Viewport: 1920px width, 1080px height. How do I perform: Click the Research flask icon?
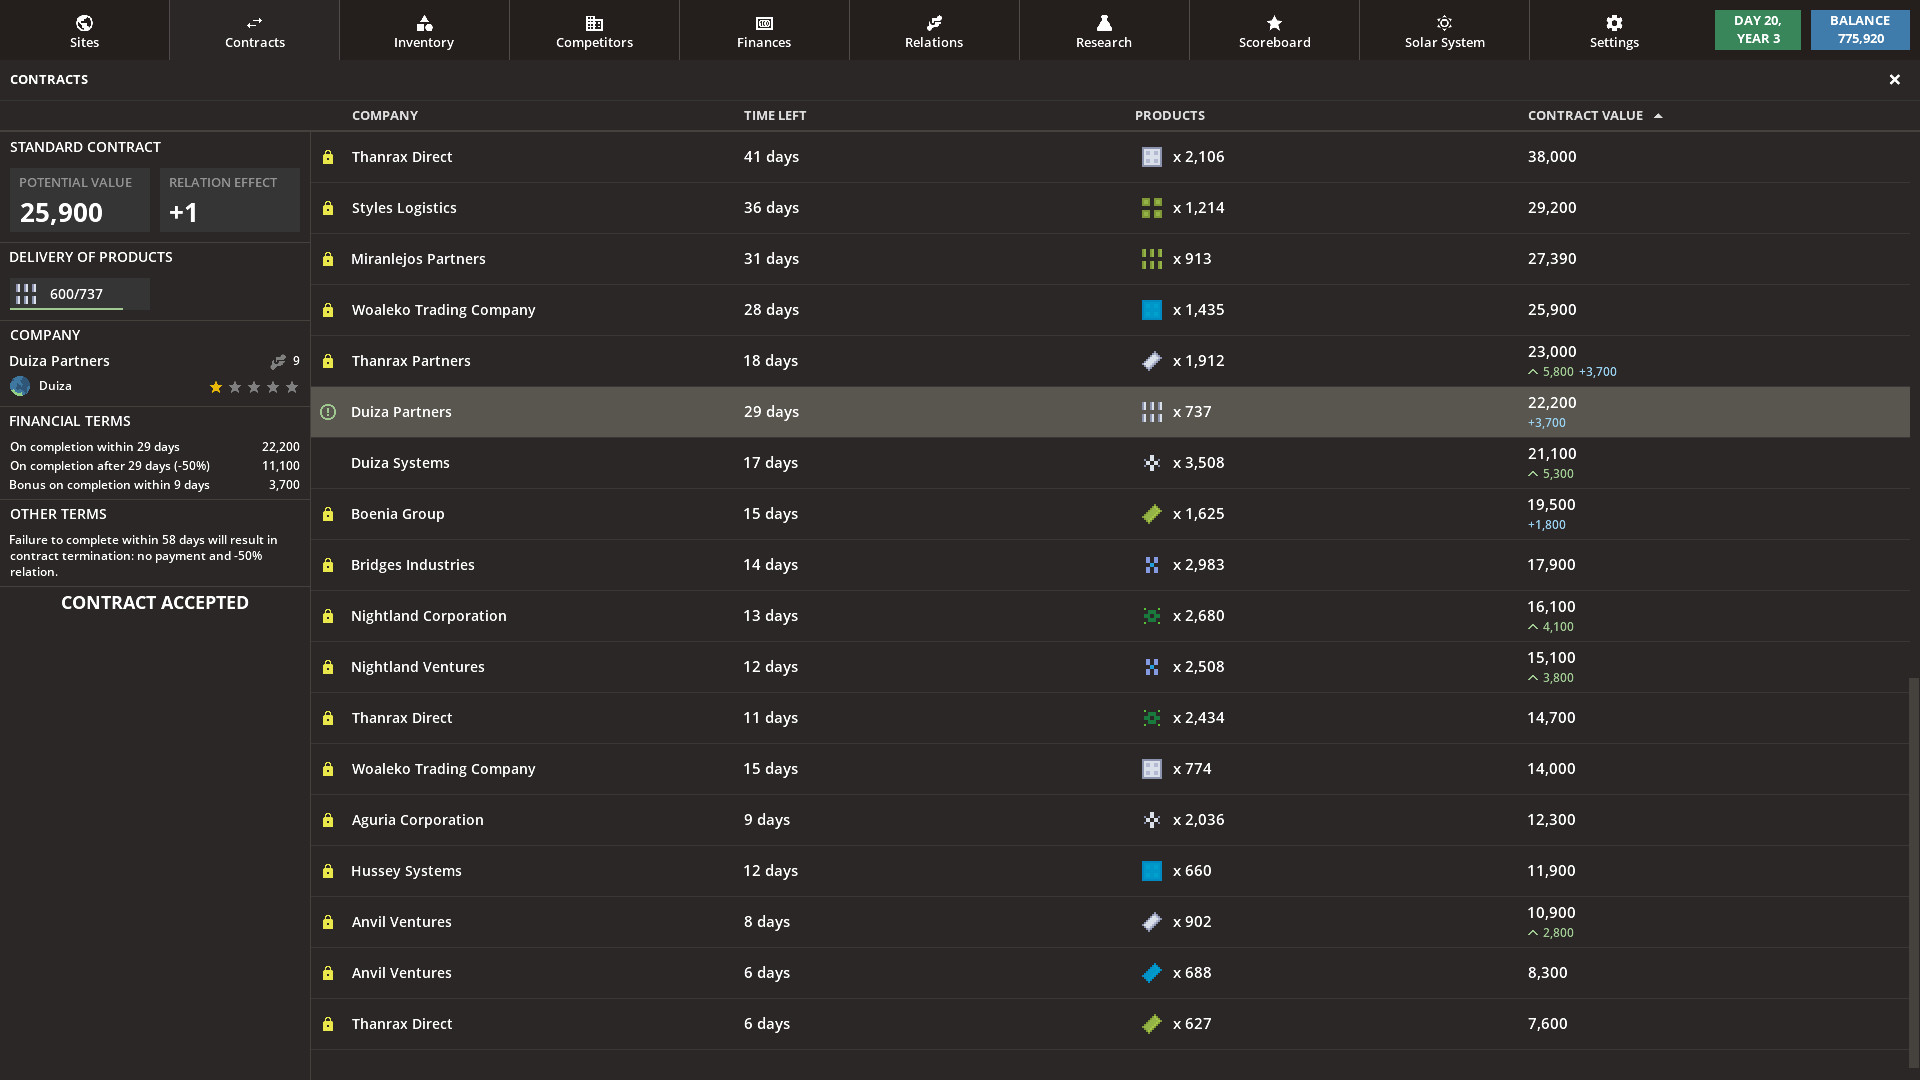pyautogui.click(x=1104, y=22)
